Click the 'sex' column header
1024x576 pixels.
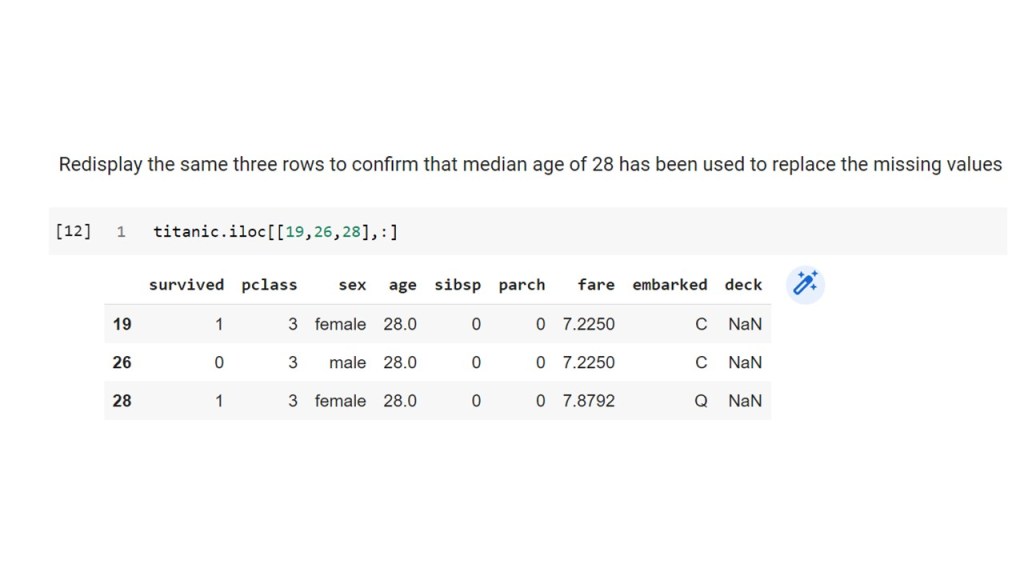[352, 285]
